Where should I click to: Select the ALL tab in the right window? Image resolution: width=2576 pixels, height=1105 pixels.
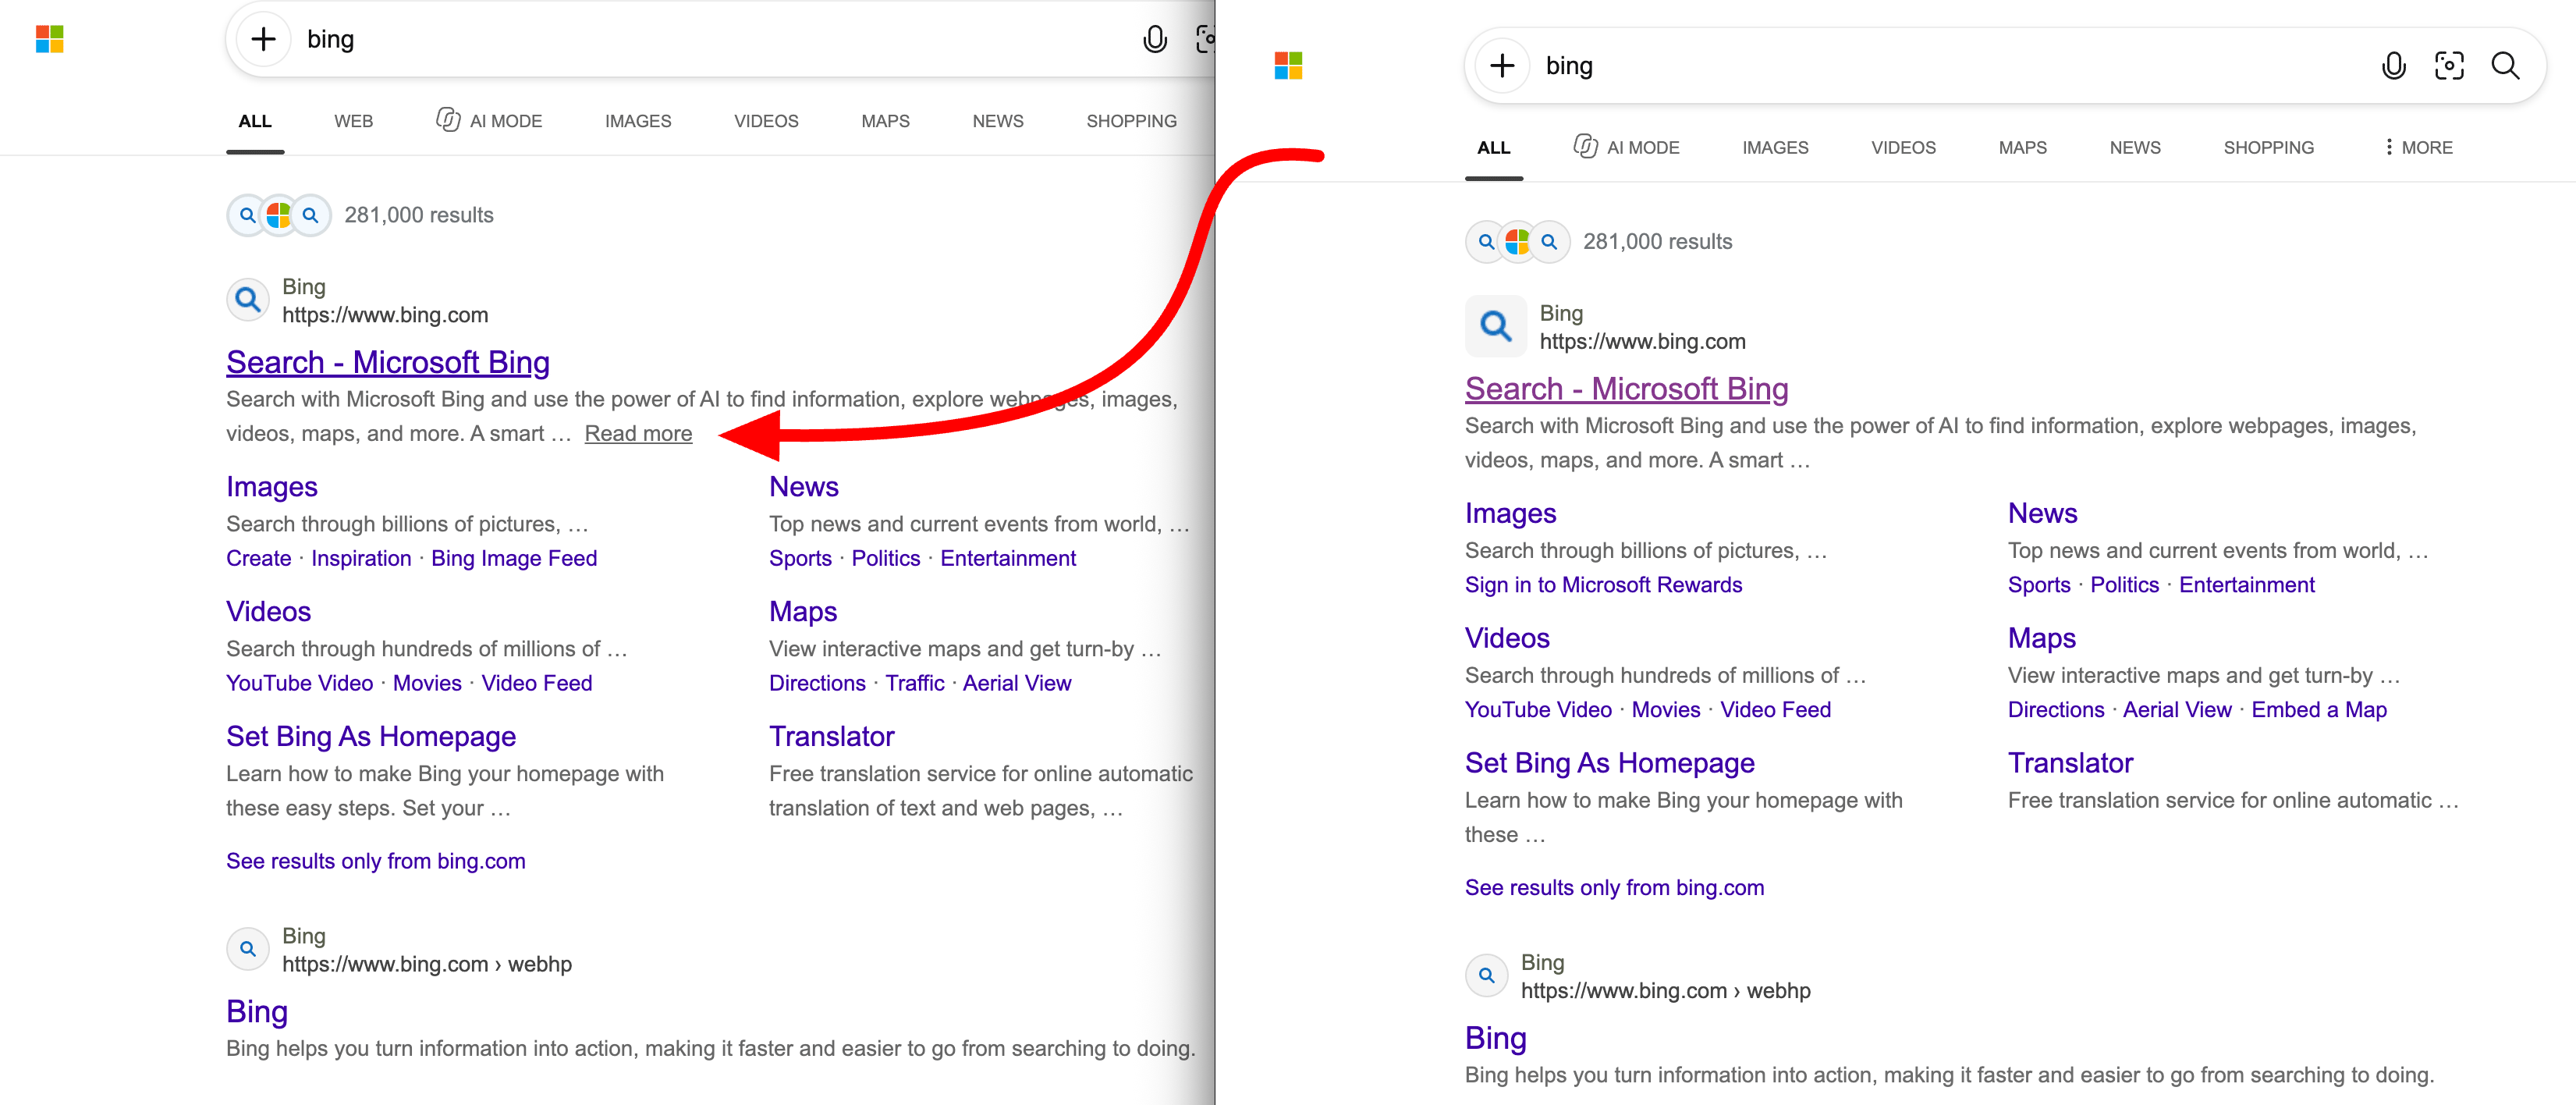[1494, 148]
